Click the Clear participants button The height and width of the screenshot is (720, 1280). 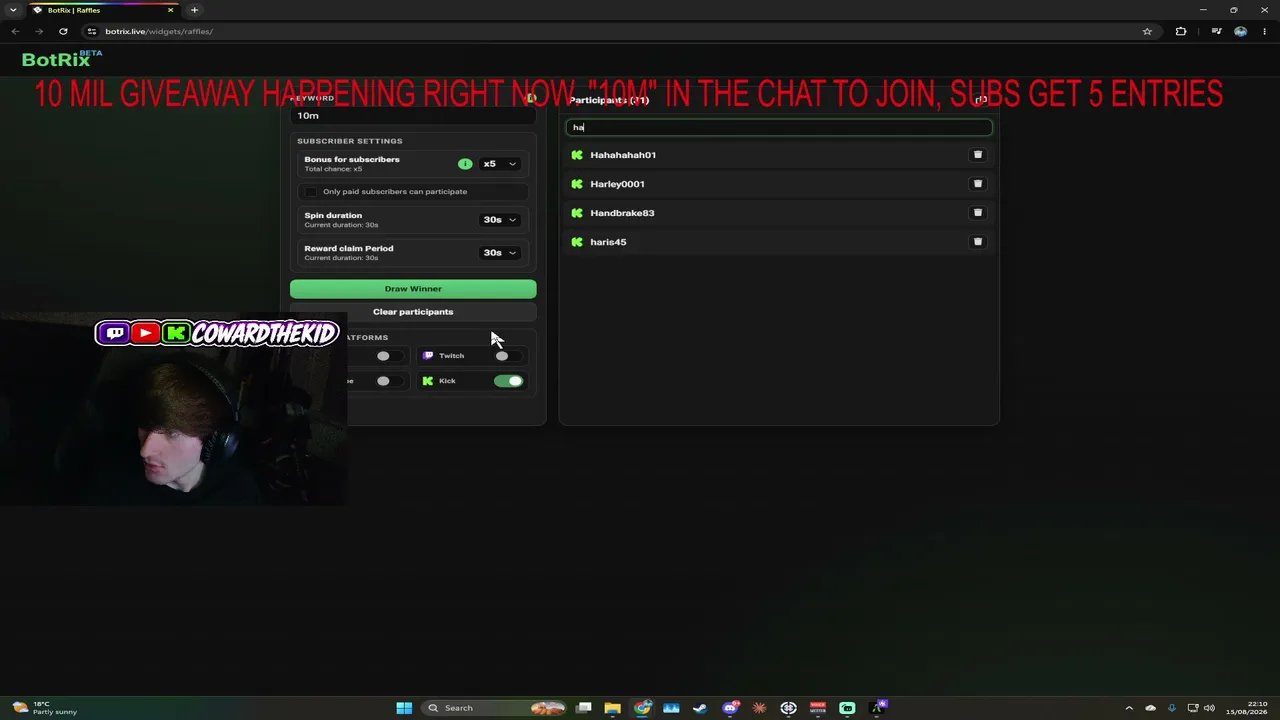[x=413, y=312]
